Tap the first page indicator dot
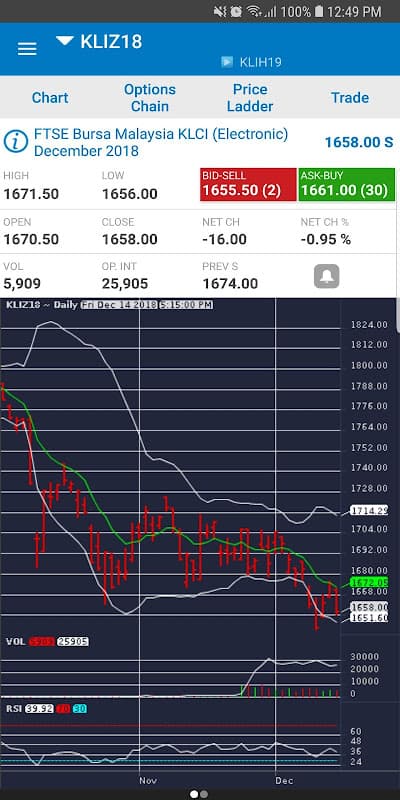Image resolution: width=400 pixels, height=800 pixels. 194,794
